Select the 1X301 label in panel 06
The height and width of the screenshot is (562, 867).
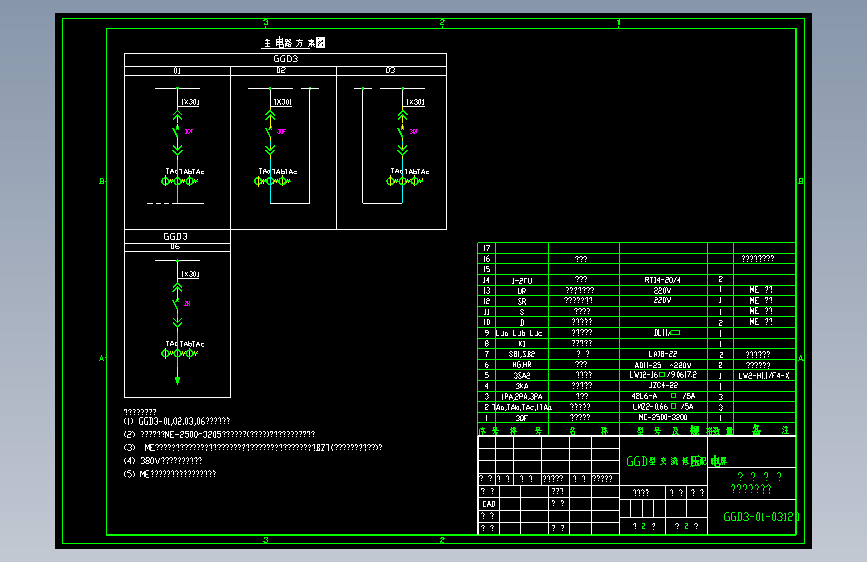[190, 274]
